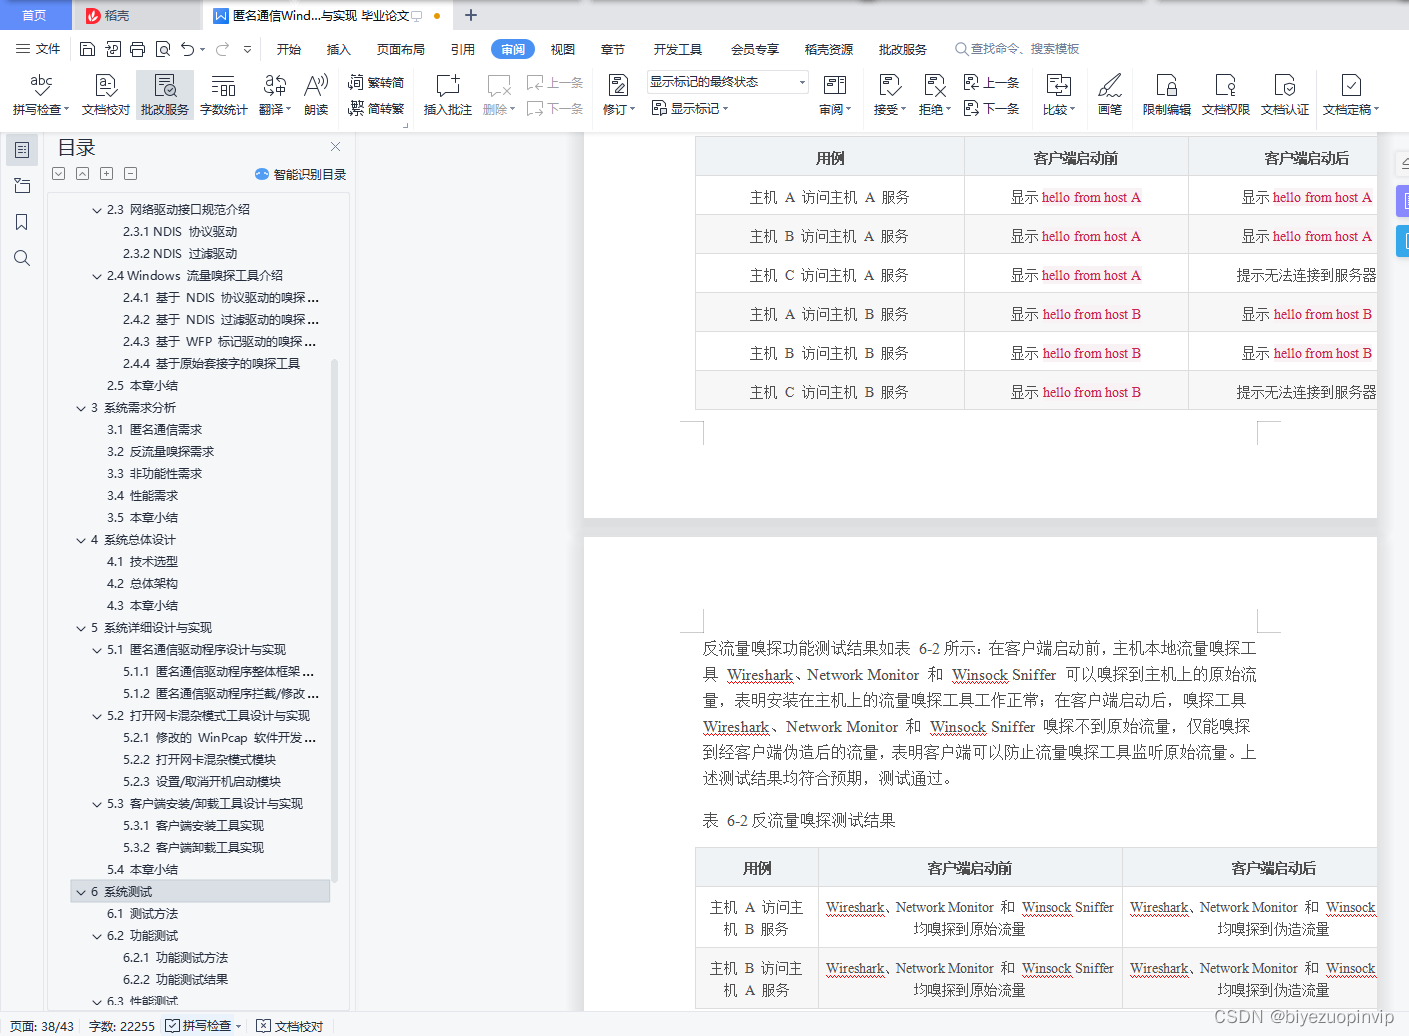Switch to the 视图 ribbon tab
Image resolution: width=1409 pixels, height=1036 pixels.
[563, 48]
